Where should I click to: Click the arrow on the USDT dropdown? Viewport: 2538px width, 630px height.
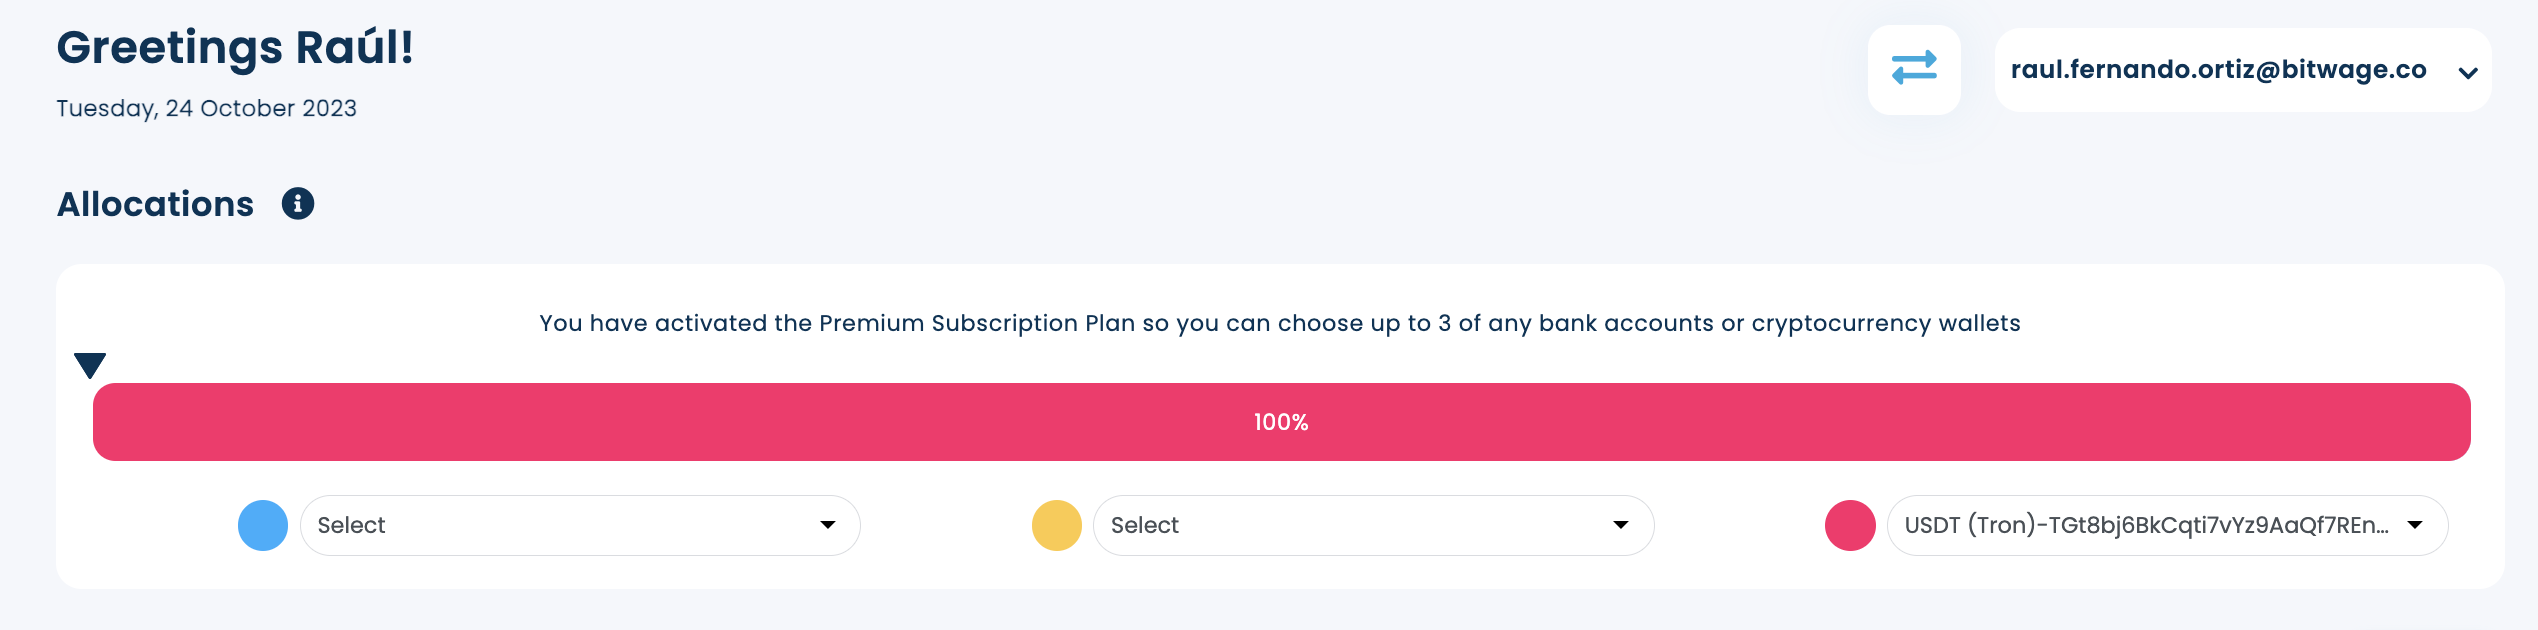[x=2415, y=525]
